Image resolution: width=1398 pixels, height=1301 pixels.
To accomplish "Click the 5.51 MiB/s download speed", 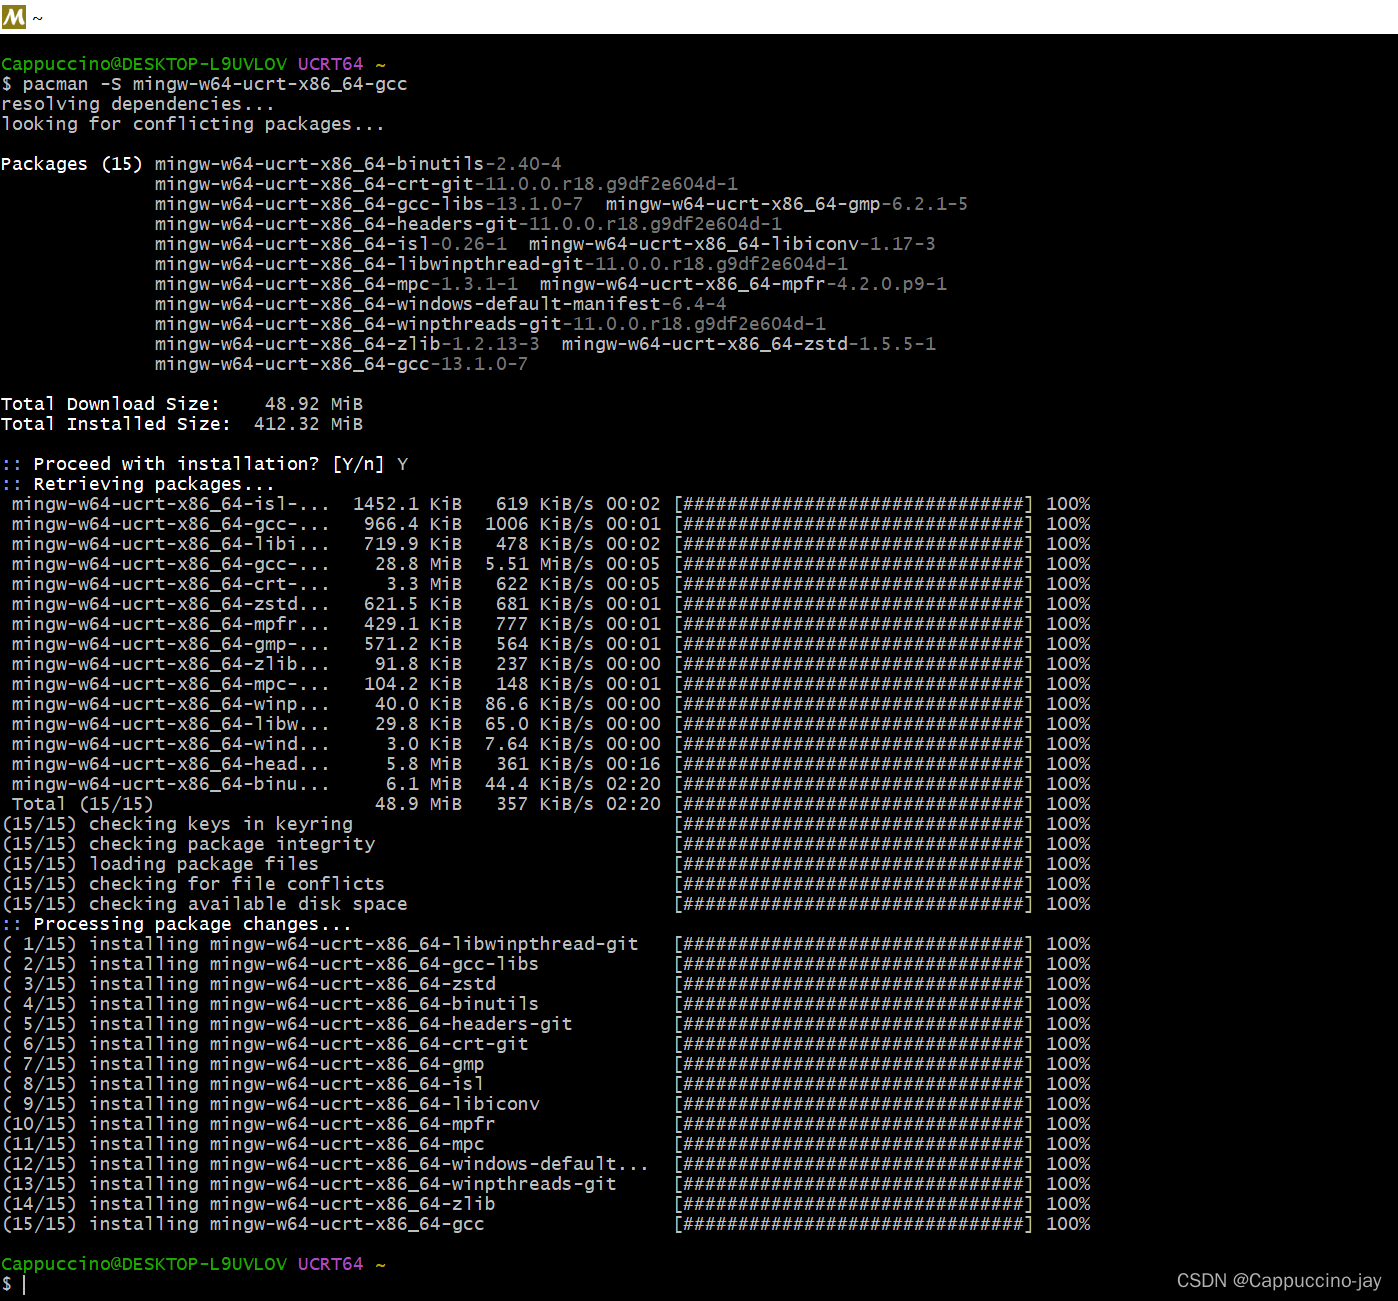I will pos(539,564).
